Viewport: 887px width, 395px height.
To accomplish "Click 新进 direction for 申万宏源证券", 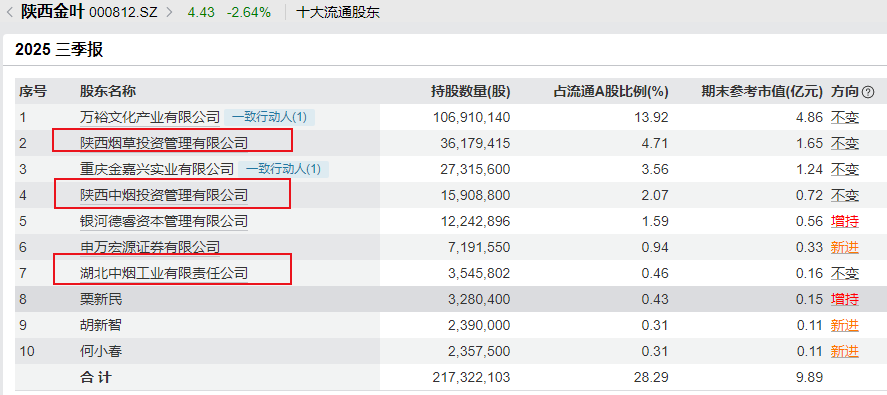I will (845, 247).
